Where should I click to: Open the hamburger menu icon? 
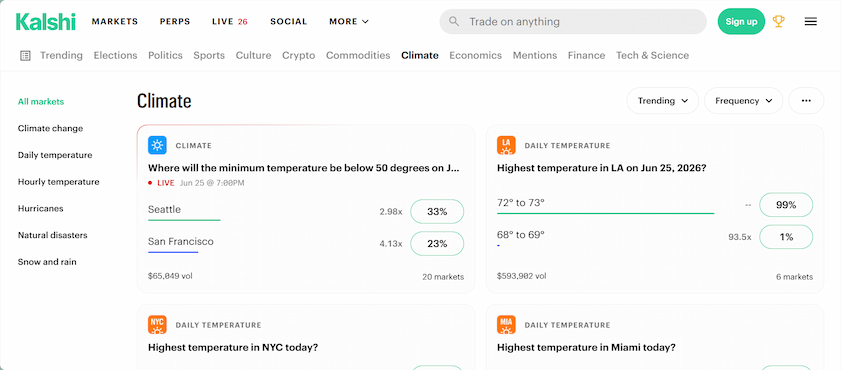coord(810,21)
